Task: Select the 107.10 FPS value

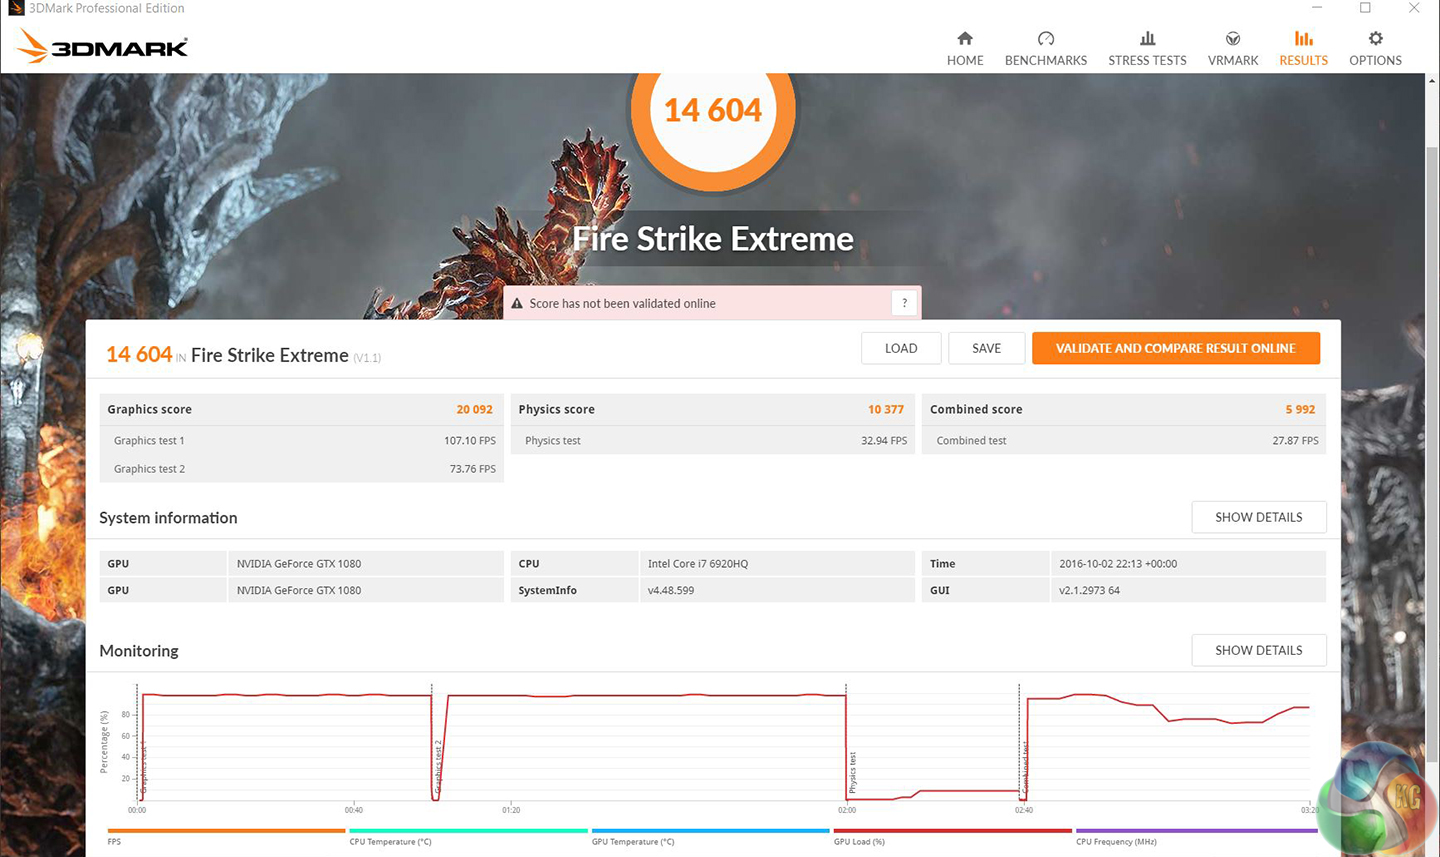Action: 470,440
